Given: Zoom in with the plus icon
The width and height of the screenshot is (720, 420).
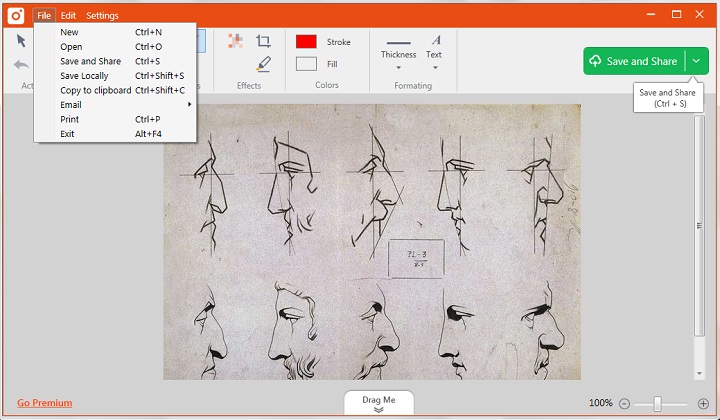Looking at the screenshot, I should [703, 403].
